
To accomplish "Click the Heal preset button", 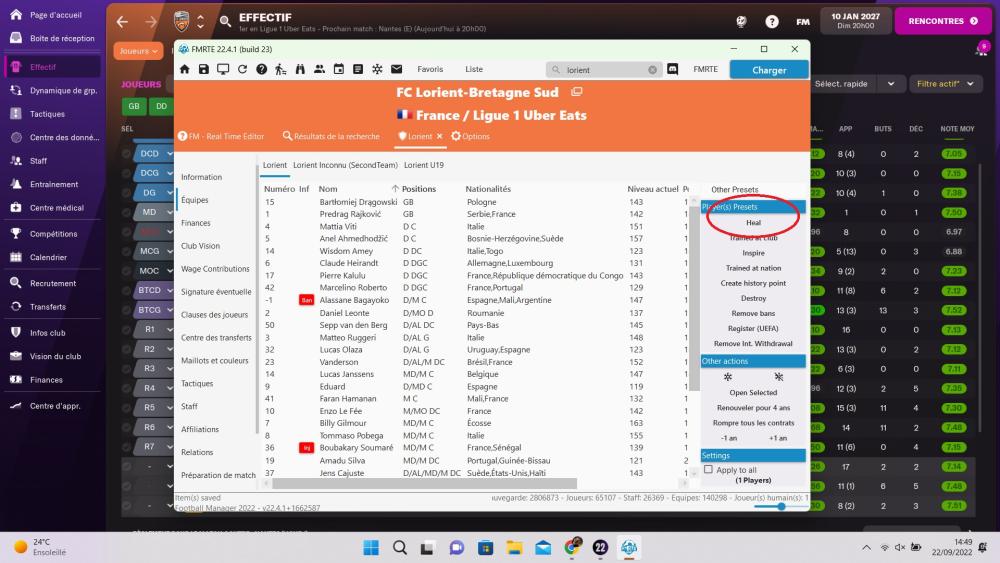I will click(753, 222).
